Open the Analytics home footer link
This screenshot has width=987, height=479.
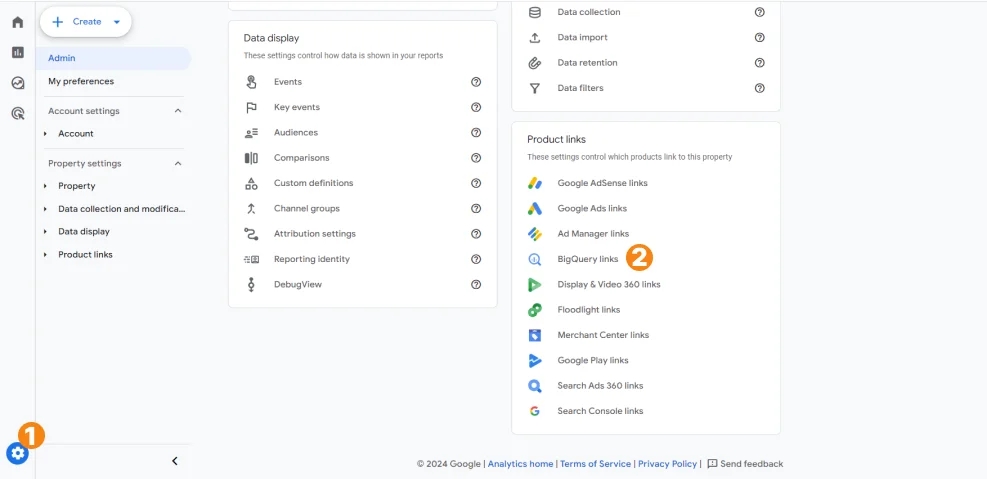tap(521, 464)
